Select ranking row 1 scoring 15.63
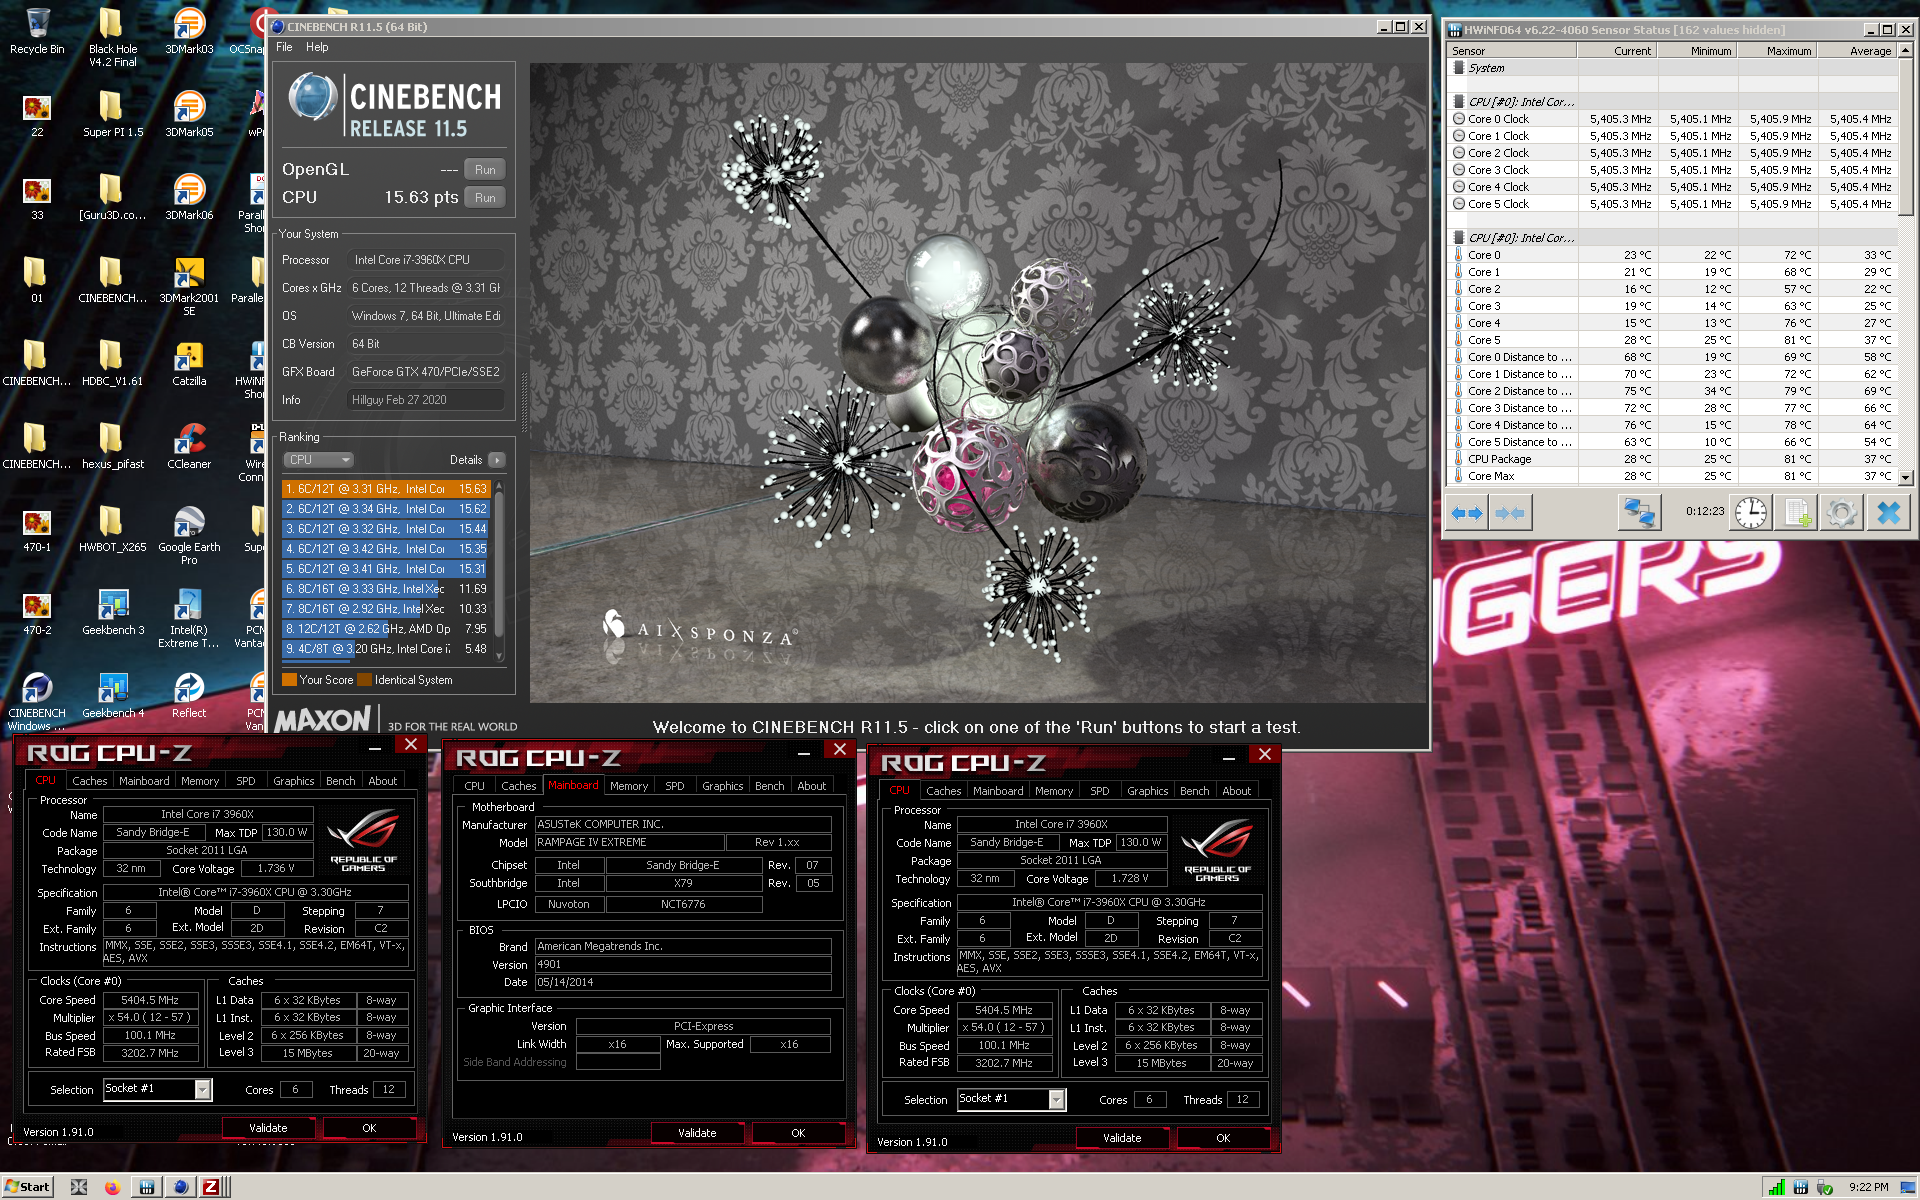The width and height of the screenshot is (1920, 1200). [386, 489]
